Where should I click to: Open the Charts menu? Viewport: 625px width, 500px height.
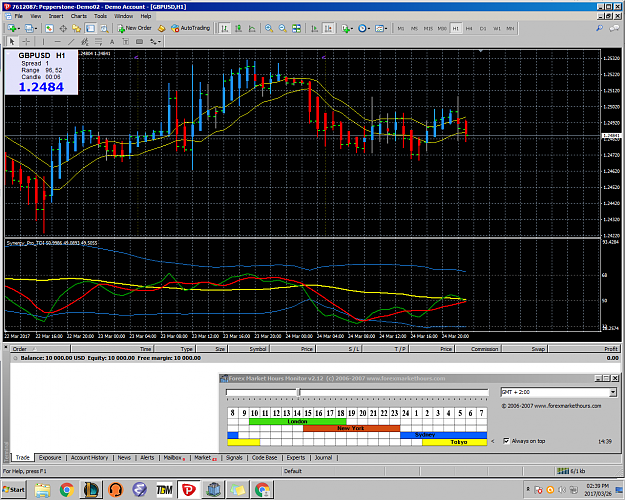(x=79, y=16)
